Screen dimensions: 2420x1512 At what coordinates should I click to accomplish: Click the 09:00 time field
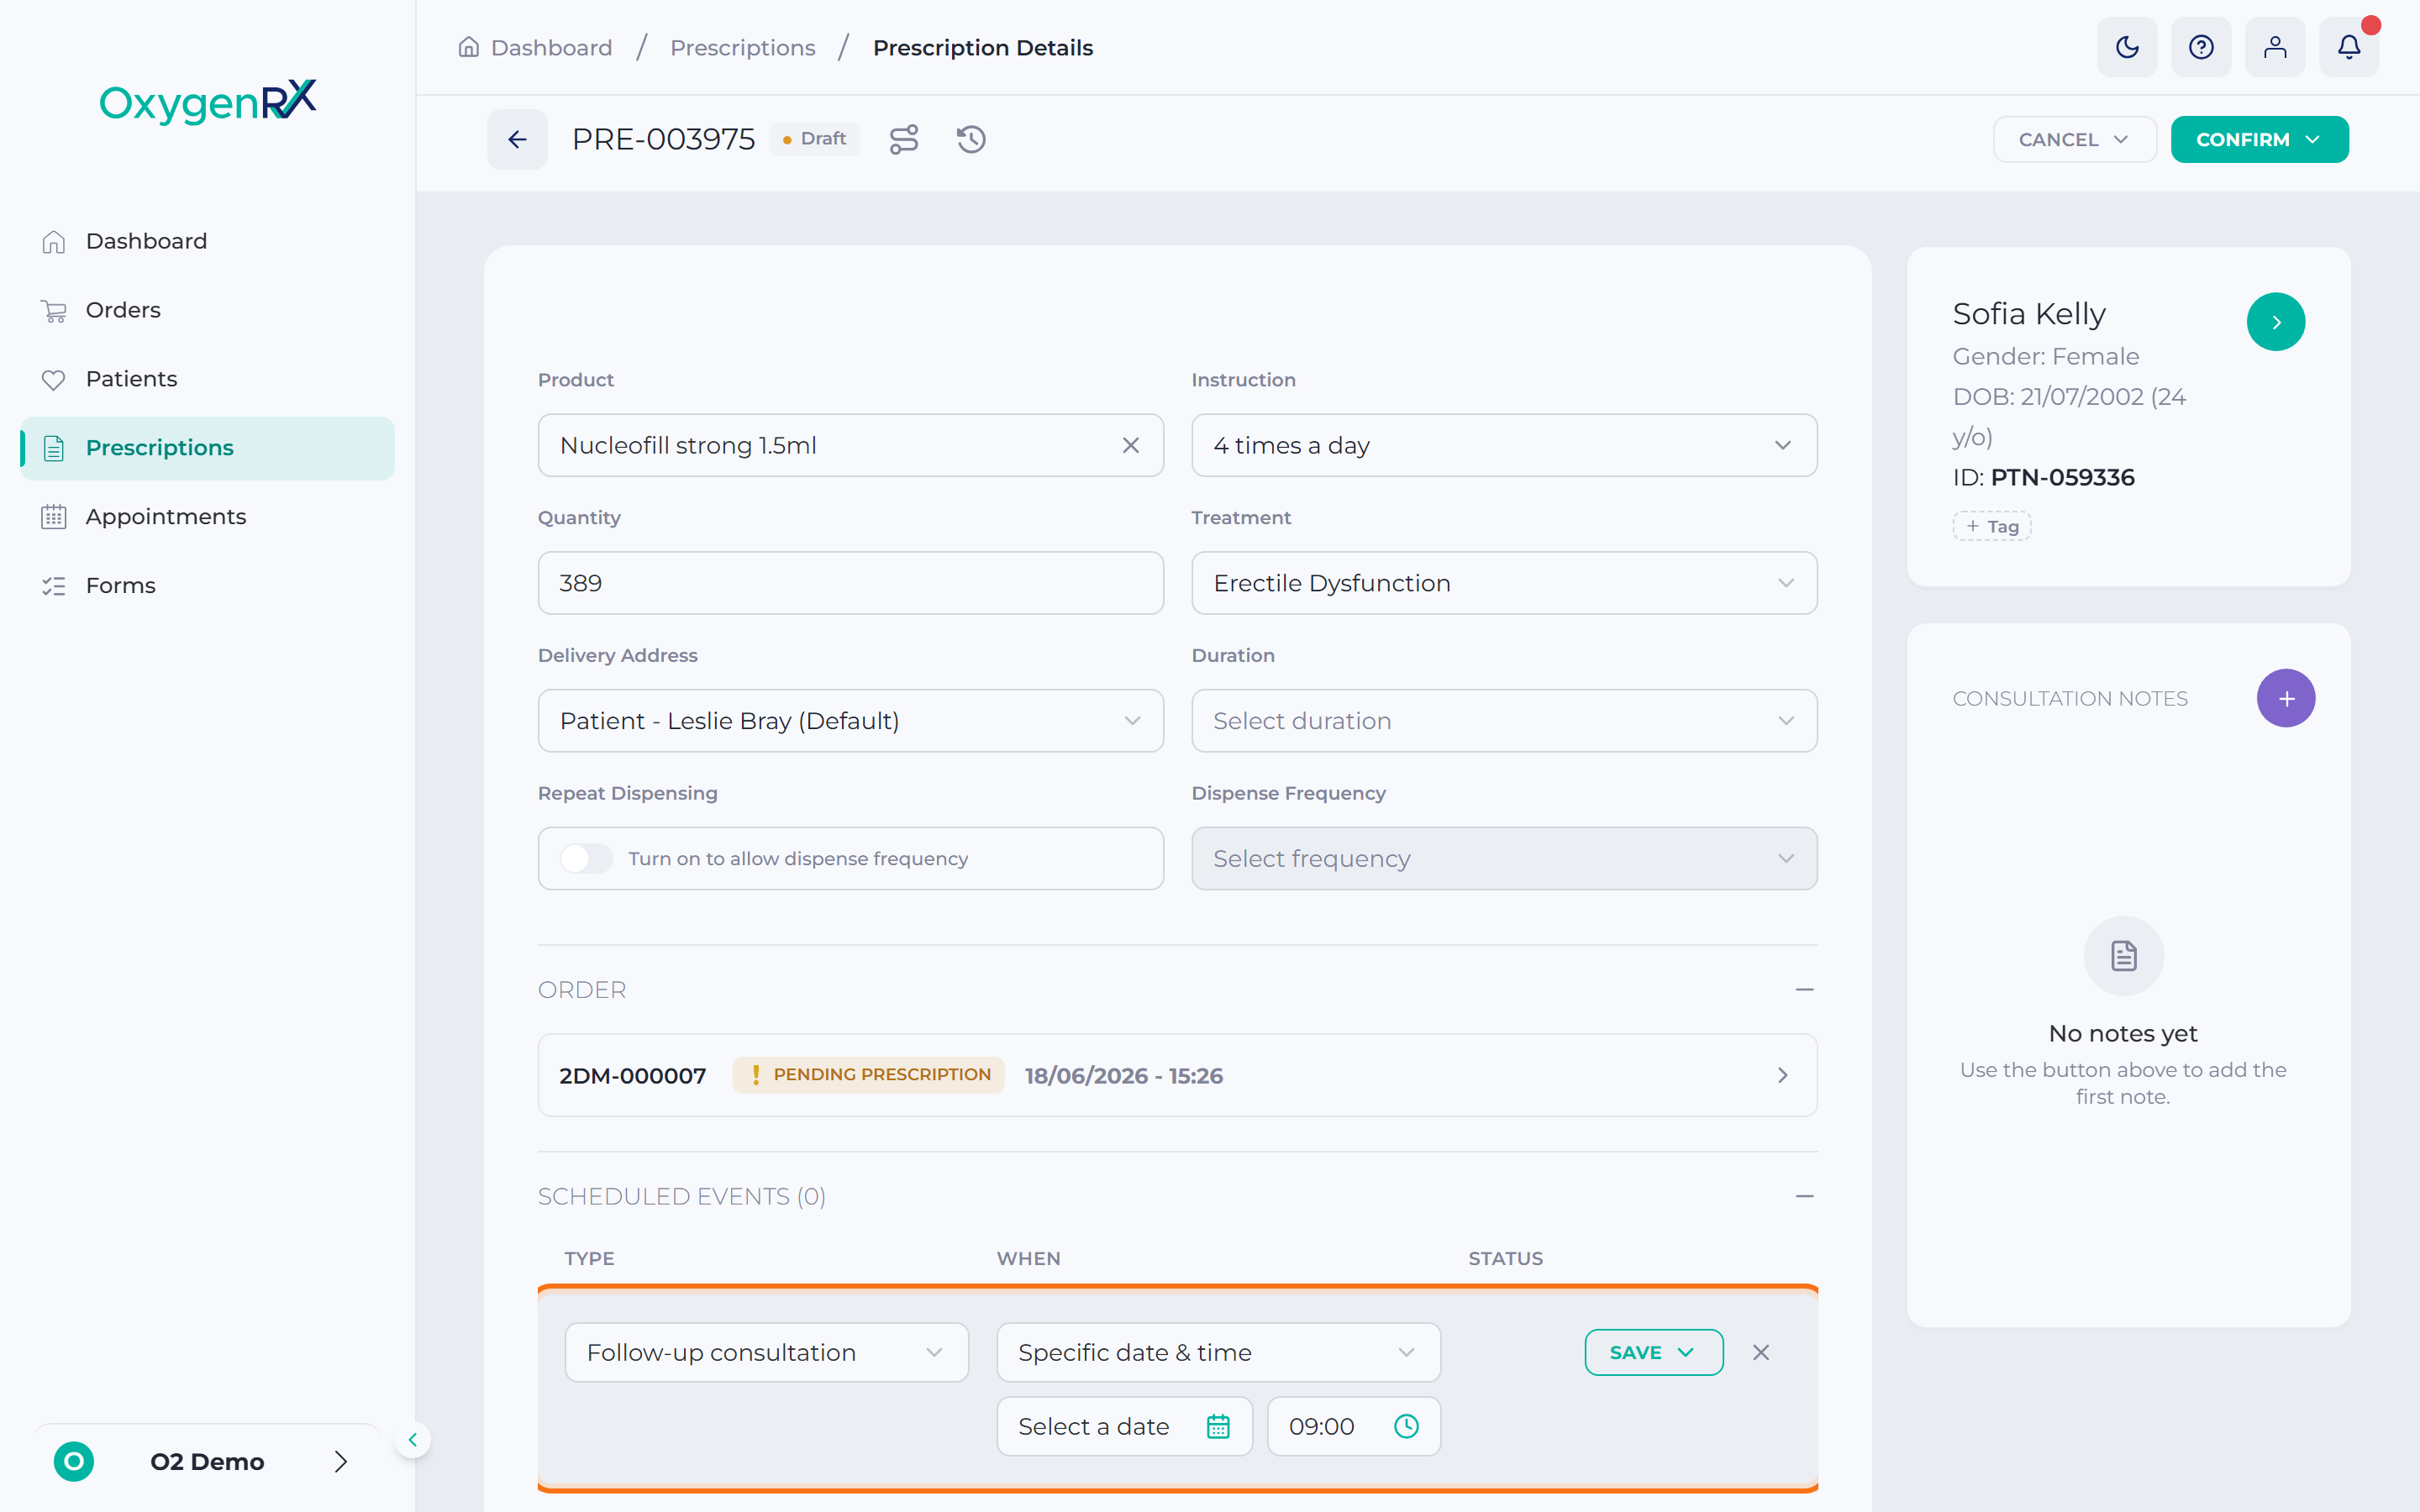pyautogui.click(x=1353, y=1426)
